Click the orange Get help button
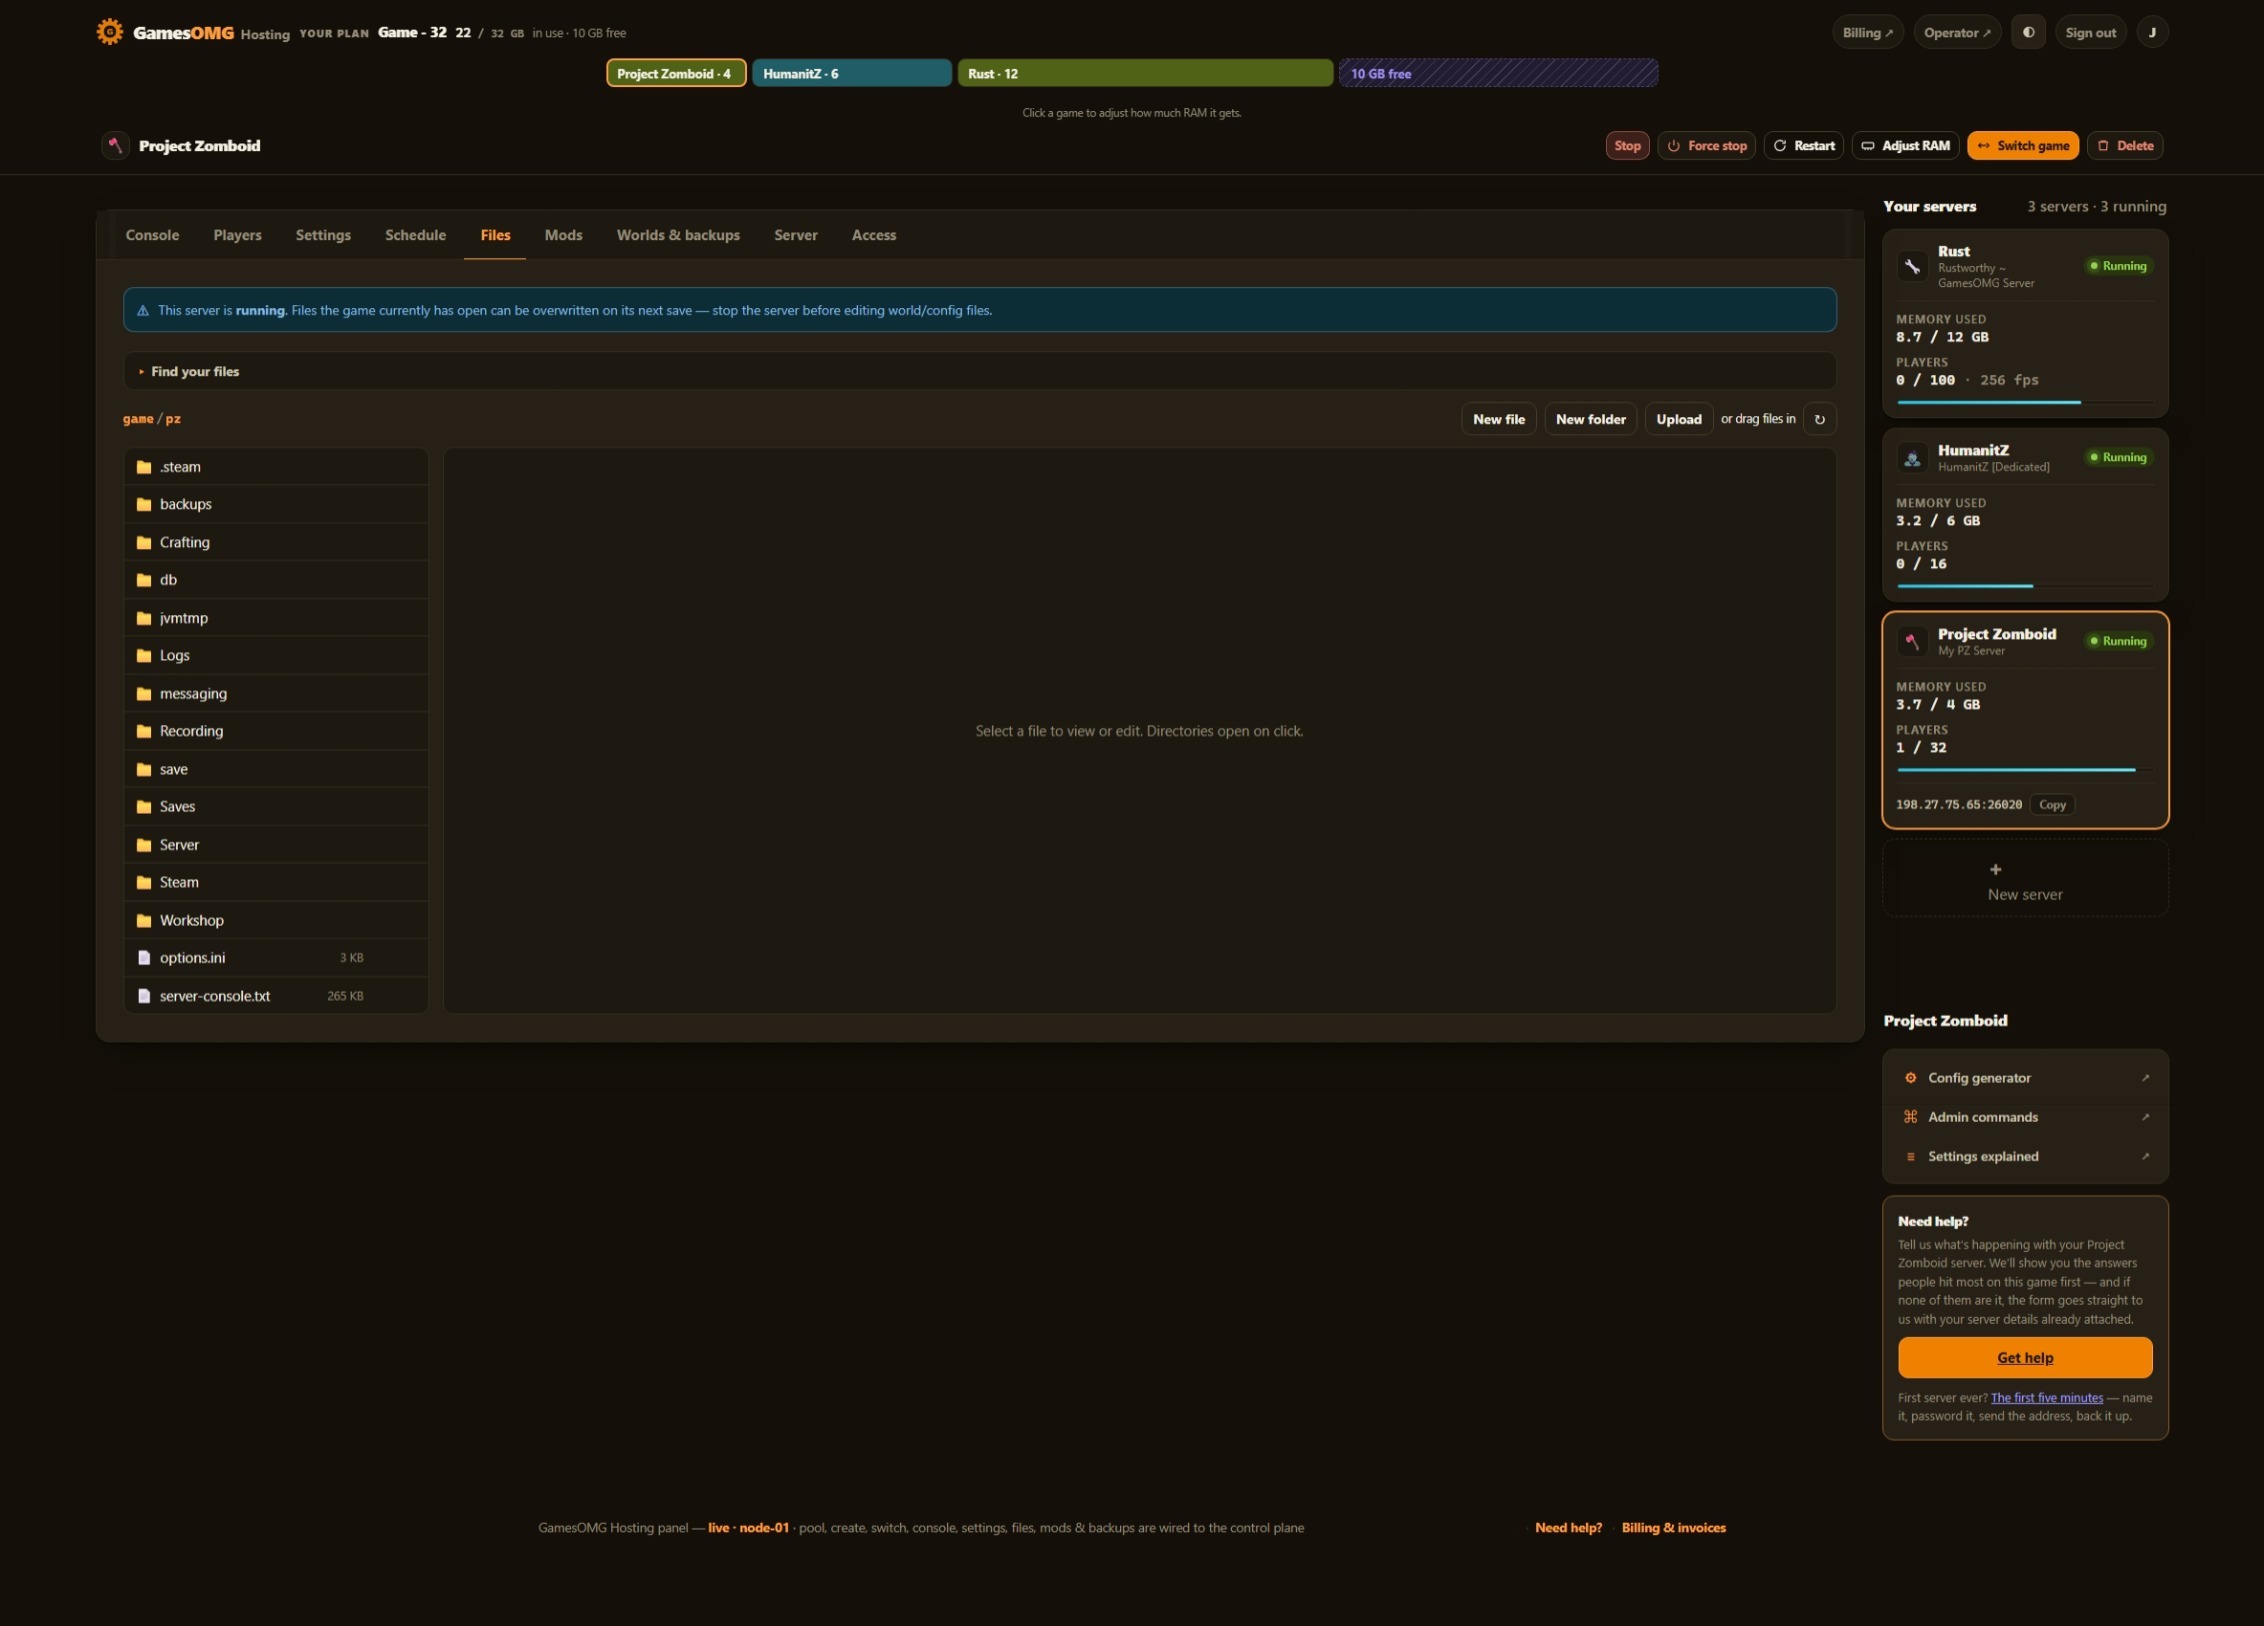The height and width of the screenshot is (1626, 2264). (2025, 1358)
